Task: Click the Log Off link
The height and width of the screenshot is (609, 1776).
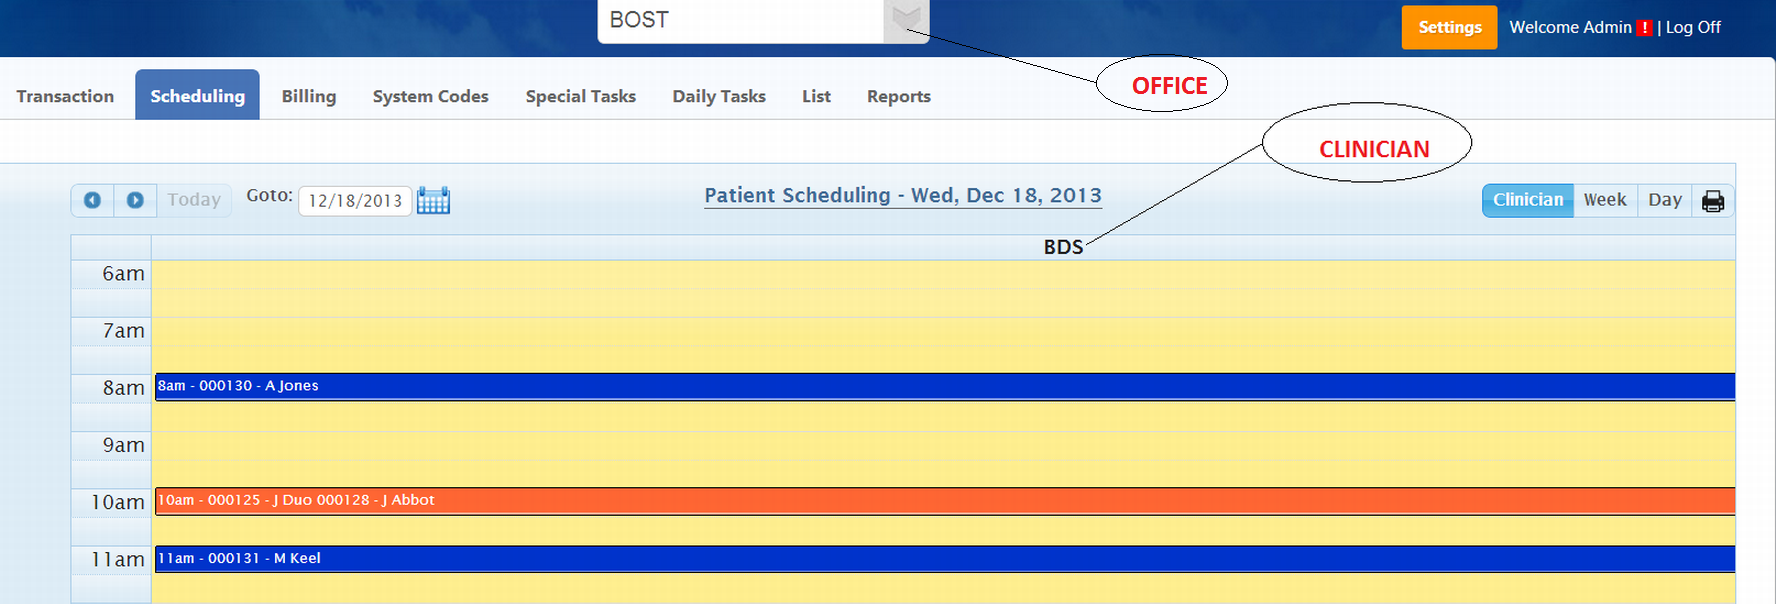Action: 1693,27
